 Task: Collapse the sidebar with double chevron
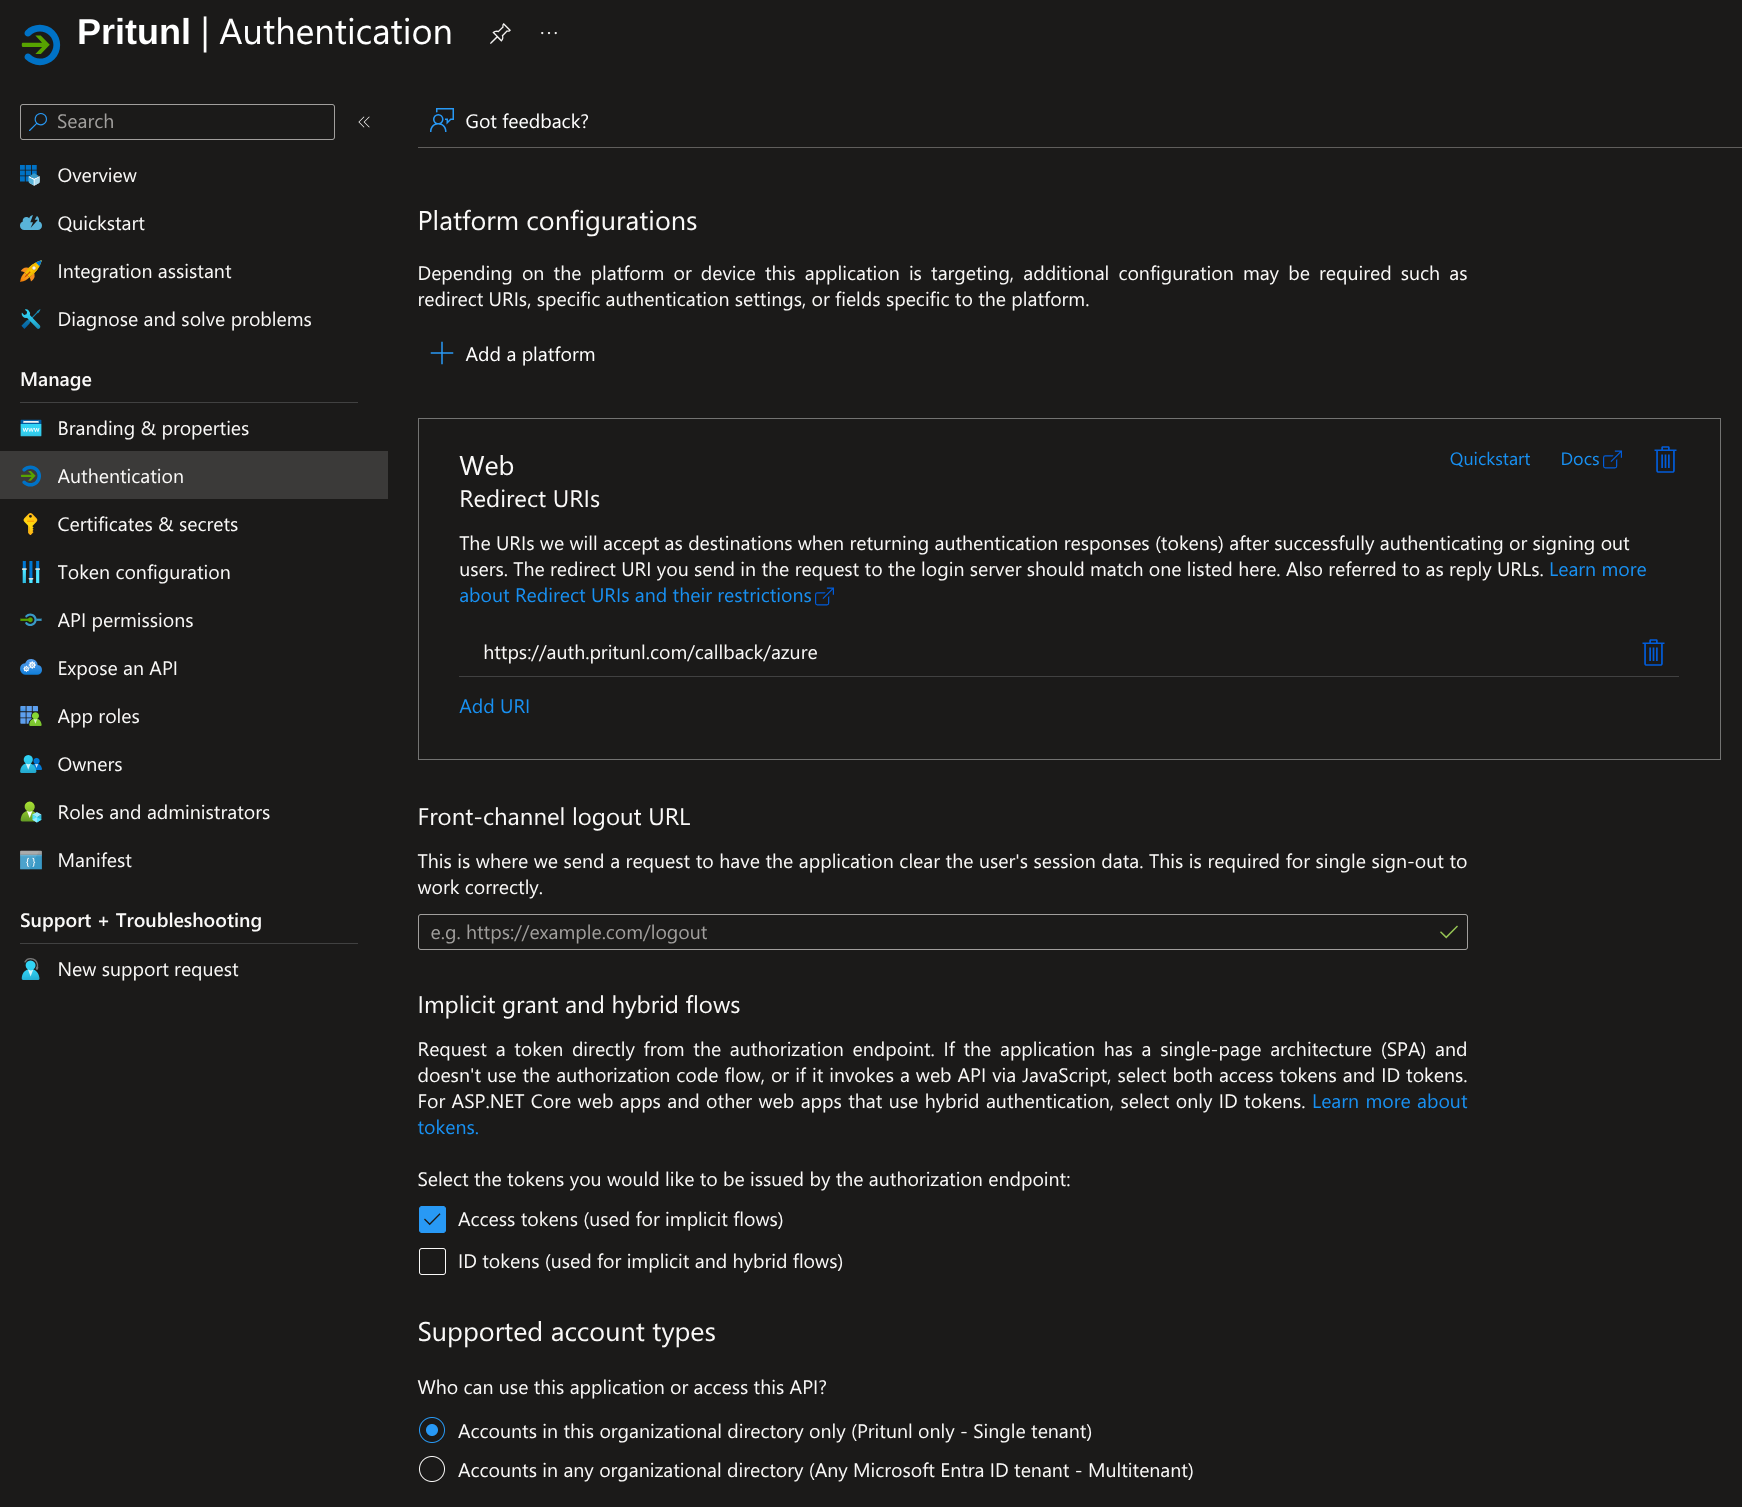pos(364,122)
